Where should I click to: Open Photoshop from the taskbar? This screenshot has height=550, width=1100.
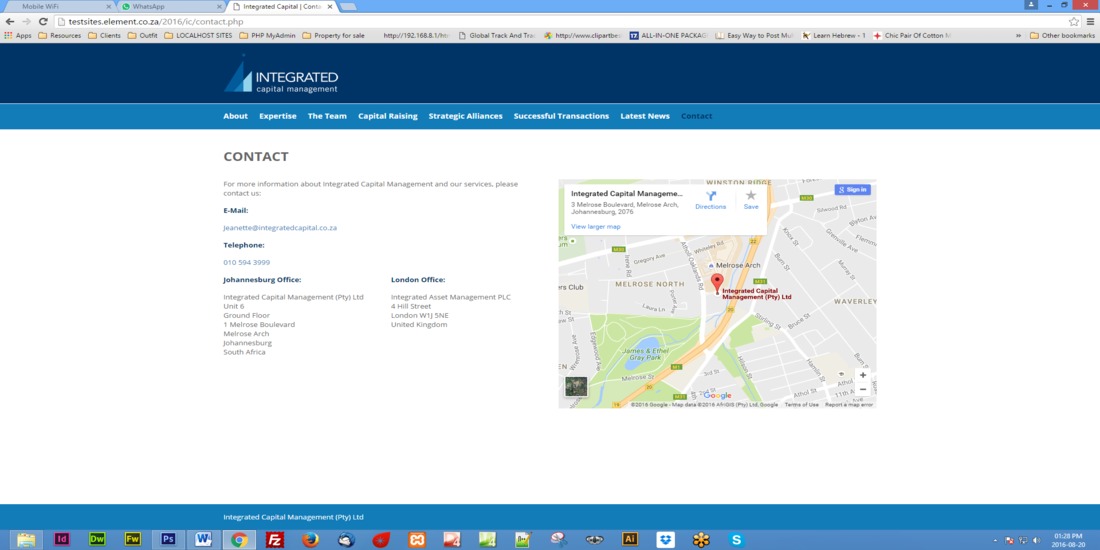tap(168, 539)
